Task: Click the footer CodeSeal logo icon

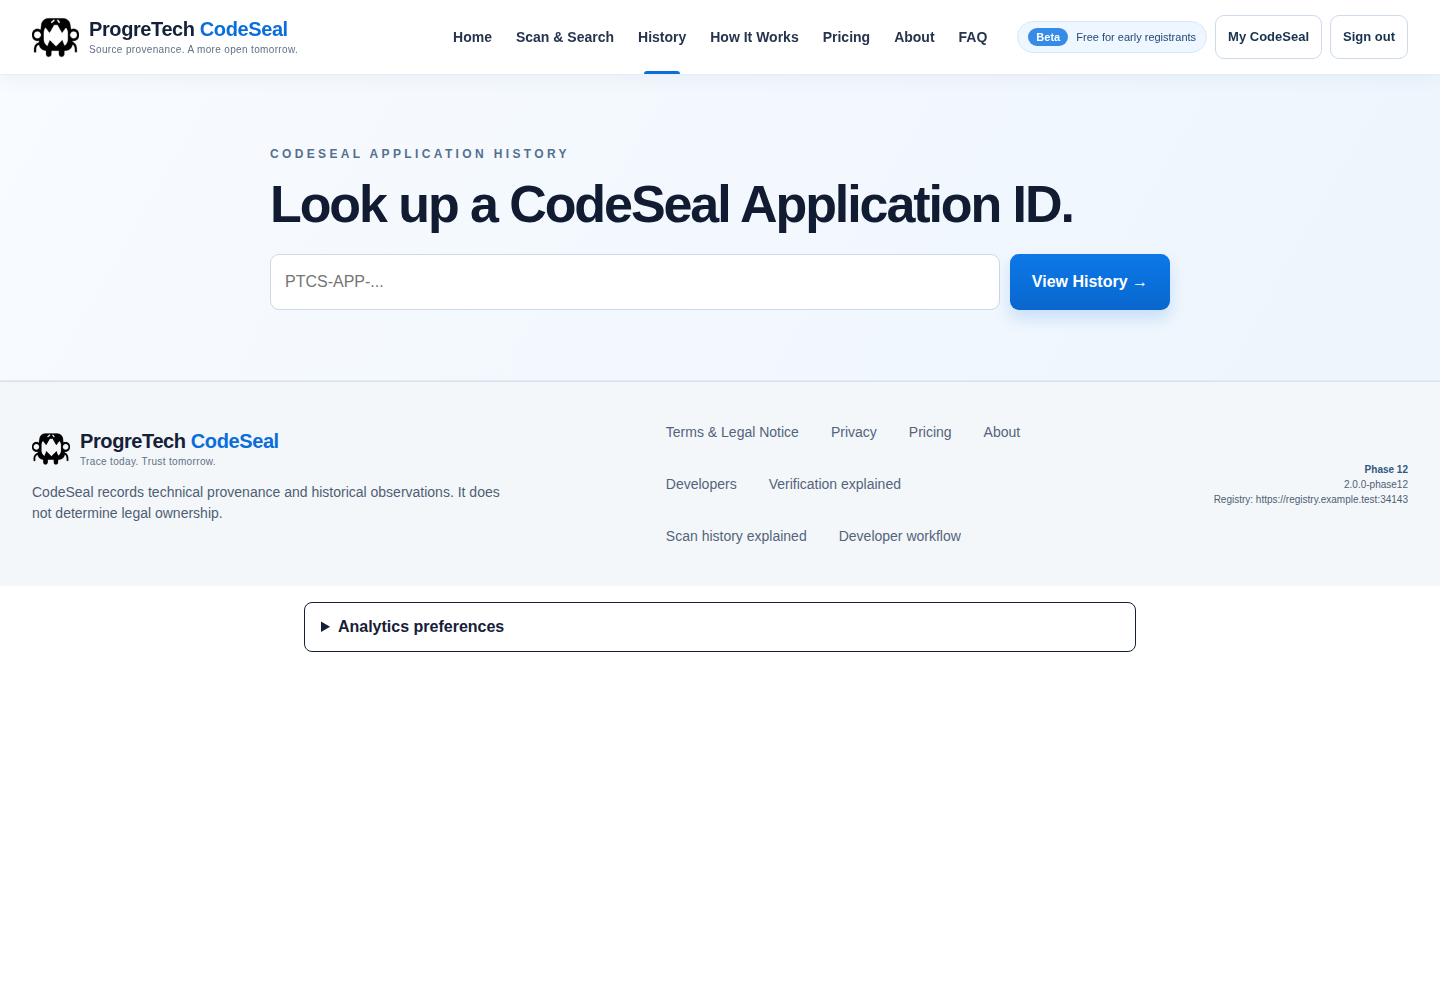Action: coord(51,449)
